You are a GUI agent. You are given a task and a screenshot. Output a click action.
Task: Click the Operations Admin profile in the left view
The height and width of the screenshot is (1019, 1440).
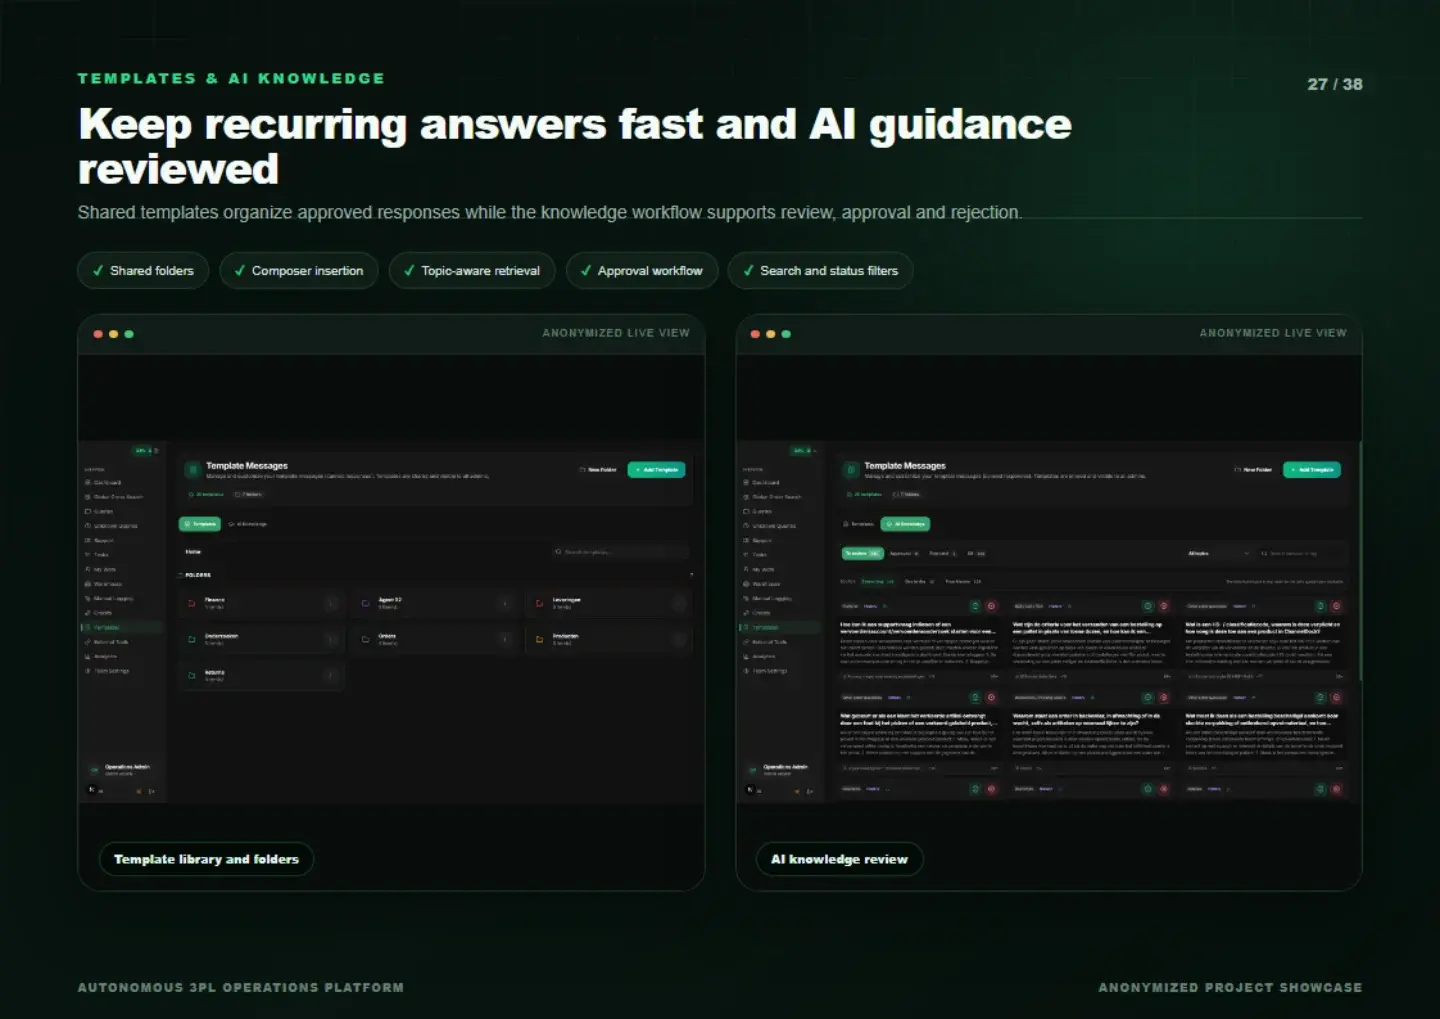(120, 769)
